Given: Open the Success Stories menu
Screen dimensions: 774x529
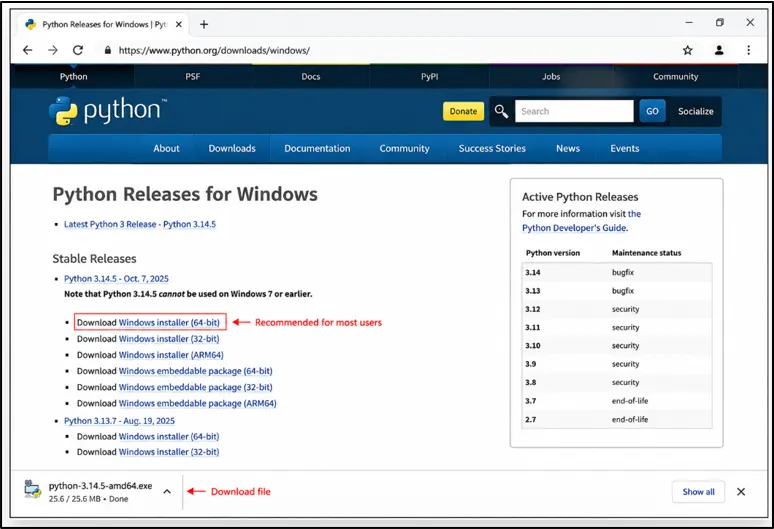Looking at the screenshot, I should [x=492, y=149].
